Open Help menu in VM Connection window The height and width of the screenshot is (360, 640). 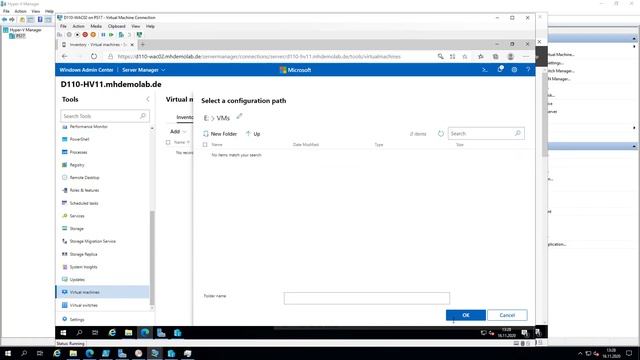(x=150, y=26)
